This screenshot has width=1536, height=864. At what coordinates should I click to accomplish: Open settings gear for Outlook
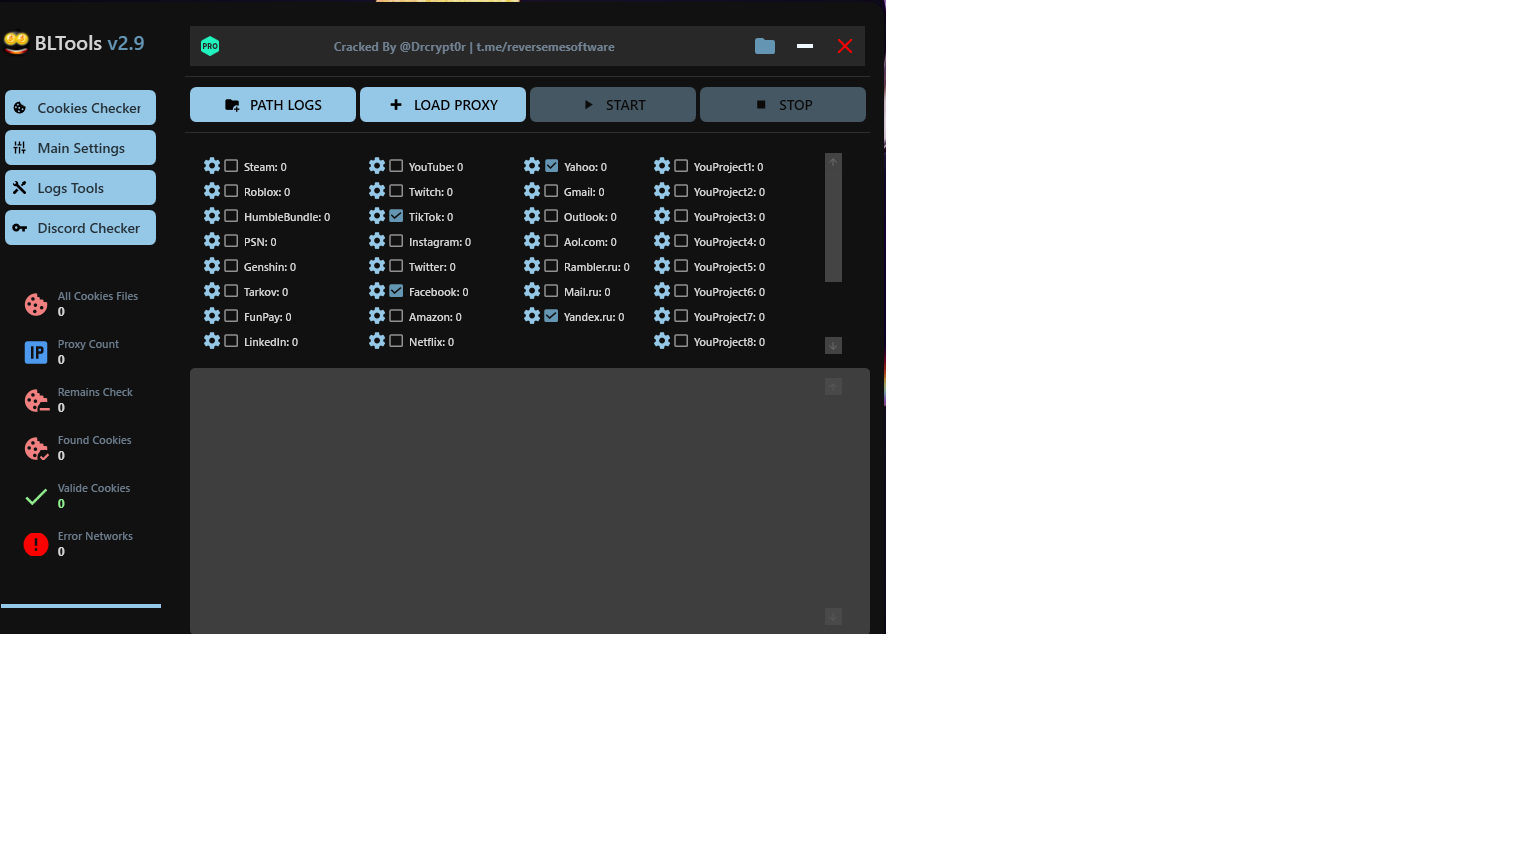coord(532,216)
